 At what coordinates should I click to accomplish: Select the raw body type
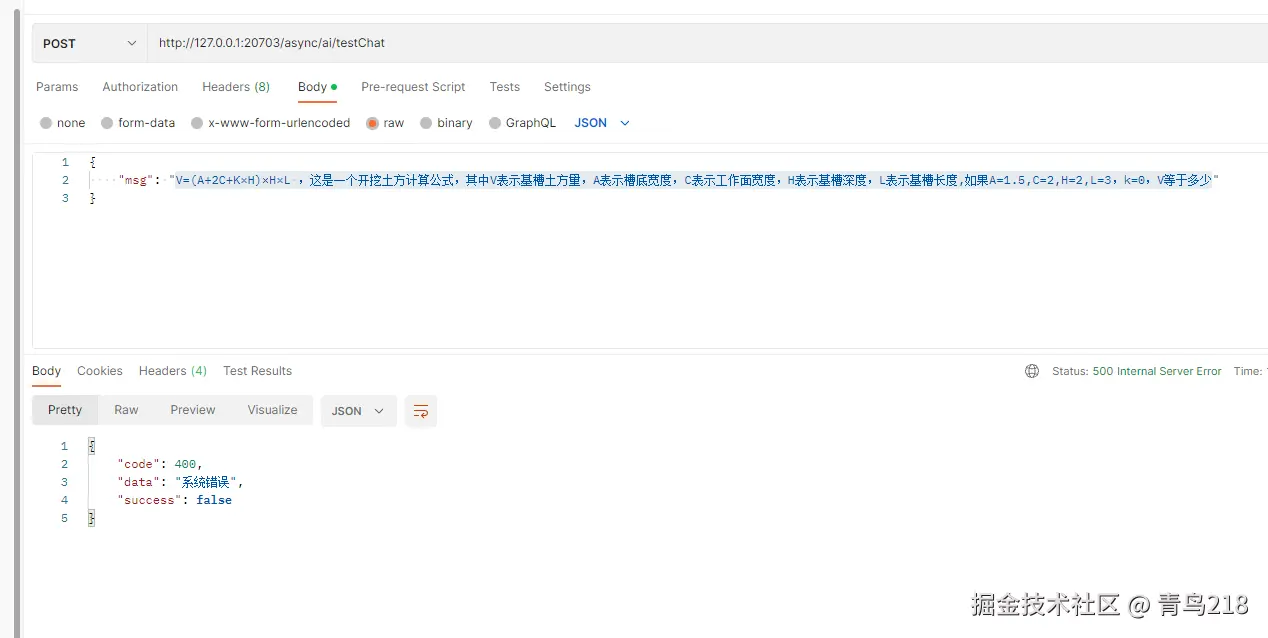coord(385,123)
